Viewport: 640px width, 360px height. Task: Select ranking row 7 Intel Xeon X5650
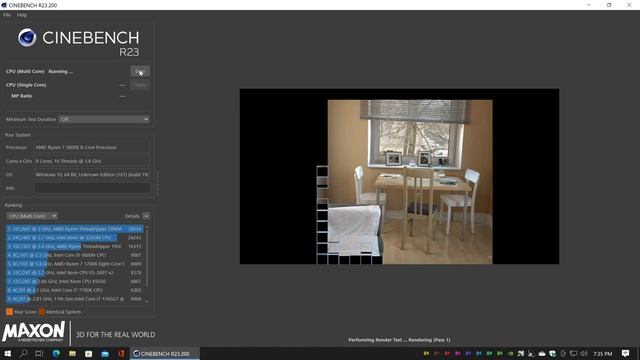tap(74, 282)
